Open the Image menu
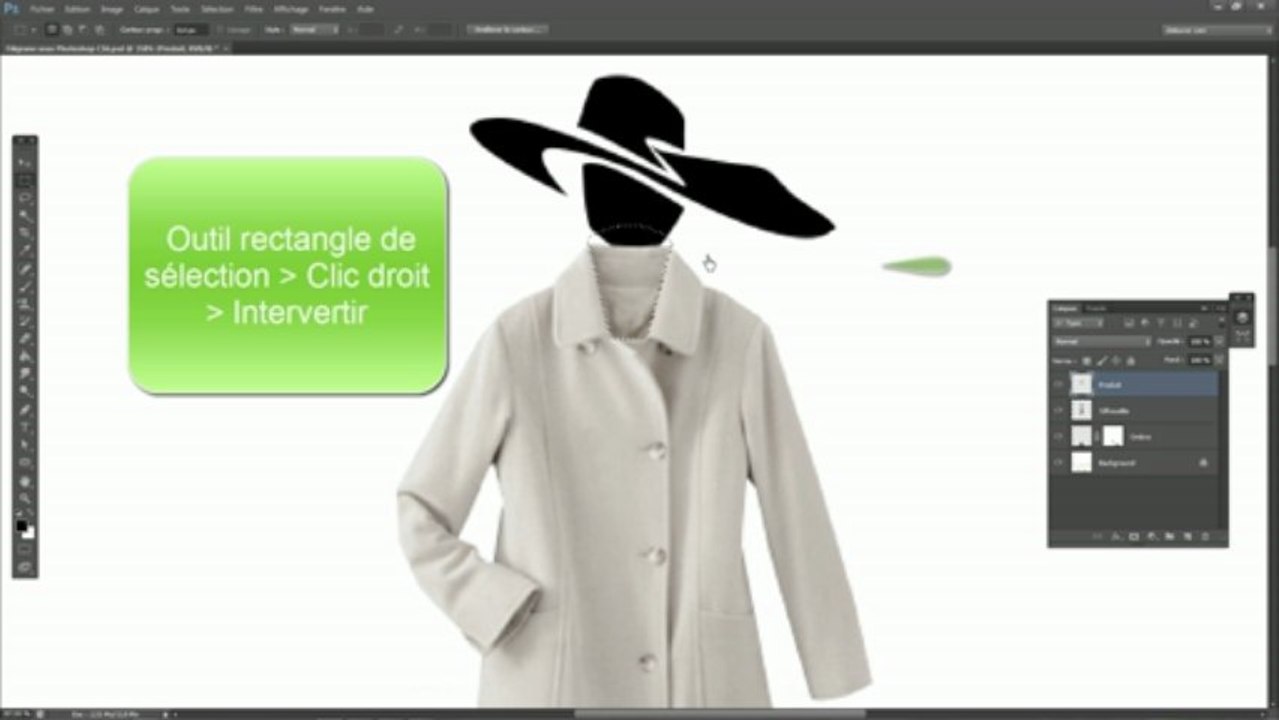 tap(111, 9)
